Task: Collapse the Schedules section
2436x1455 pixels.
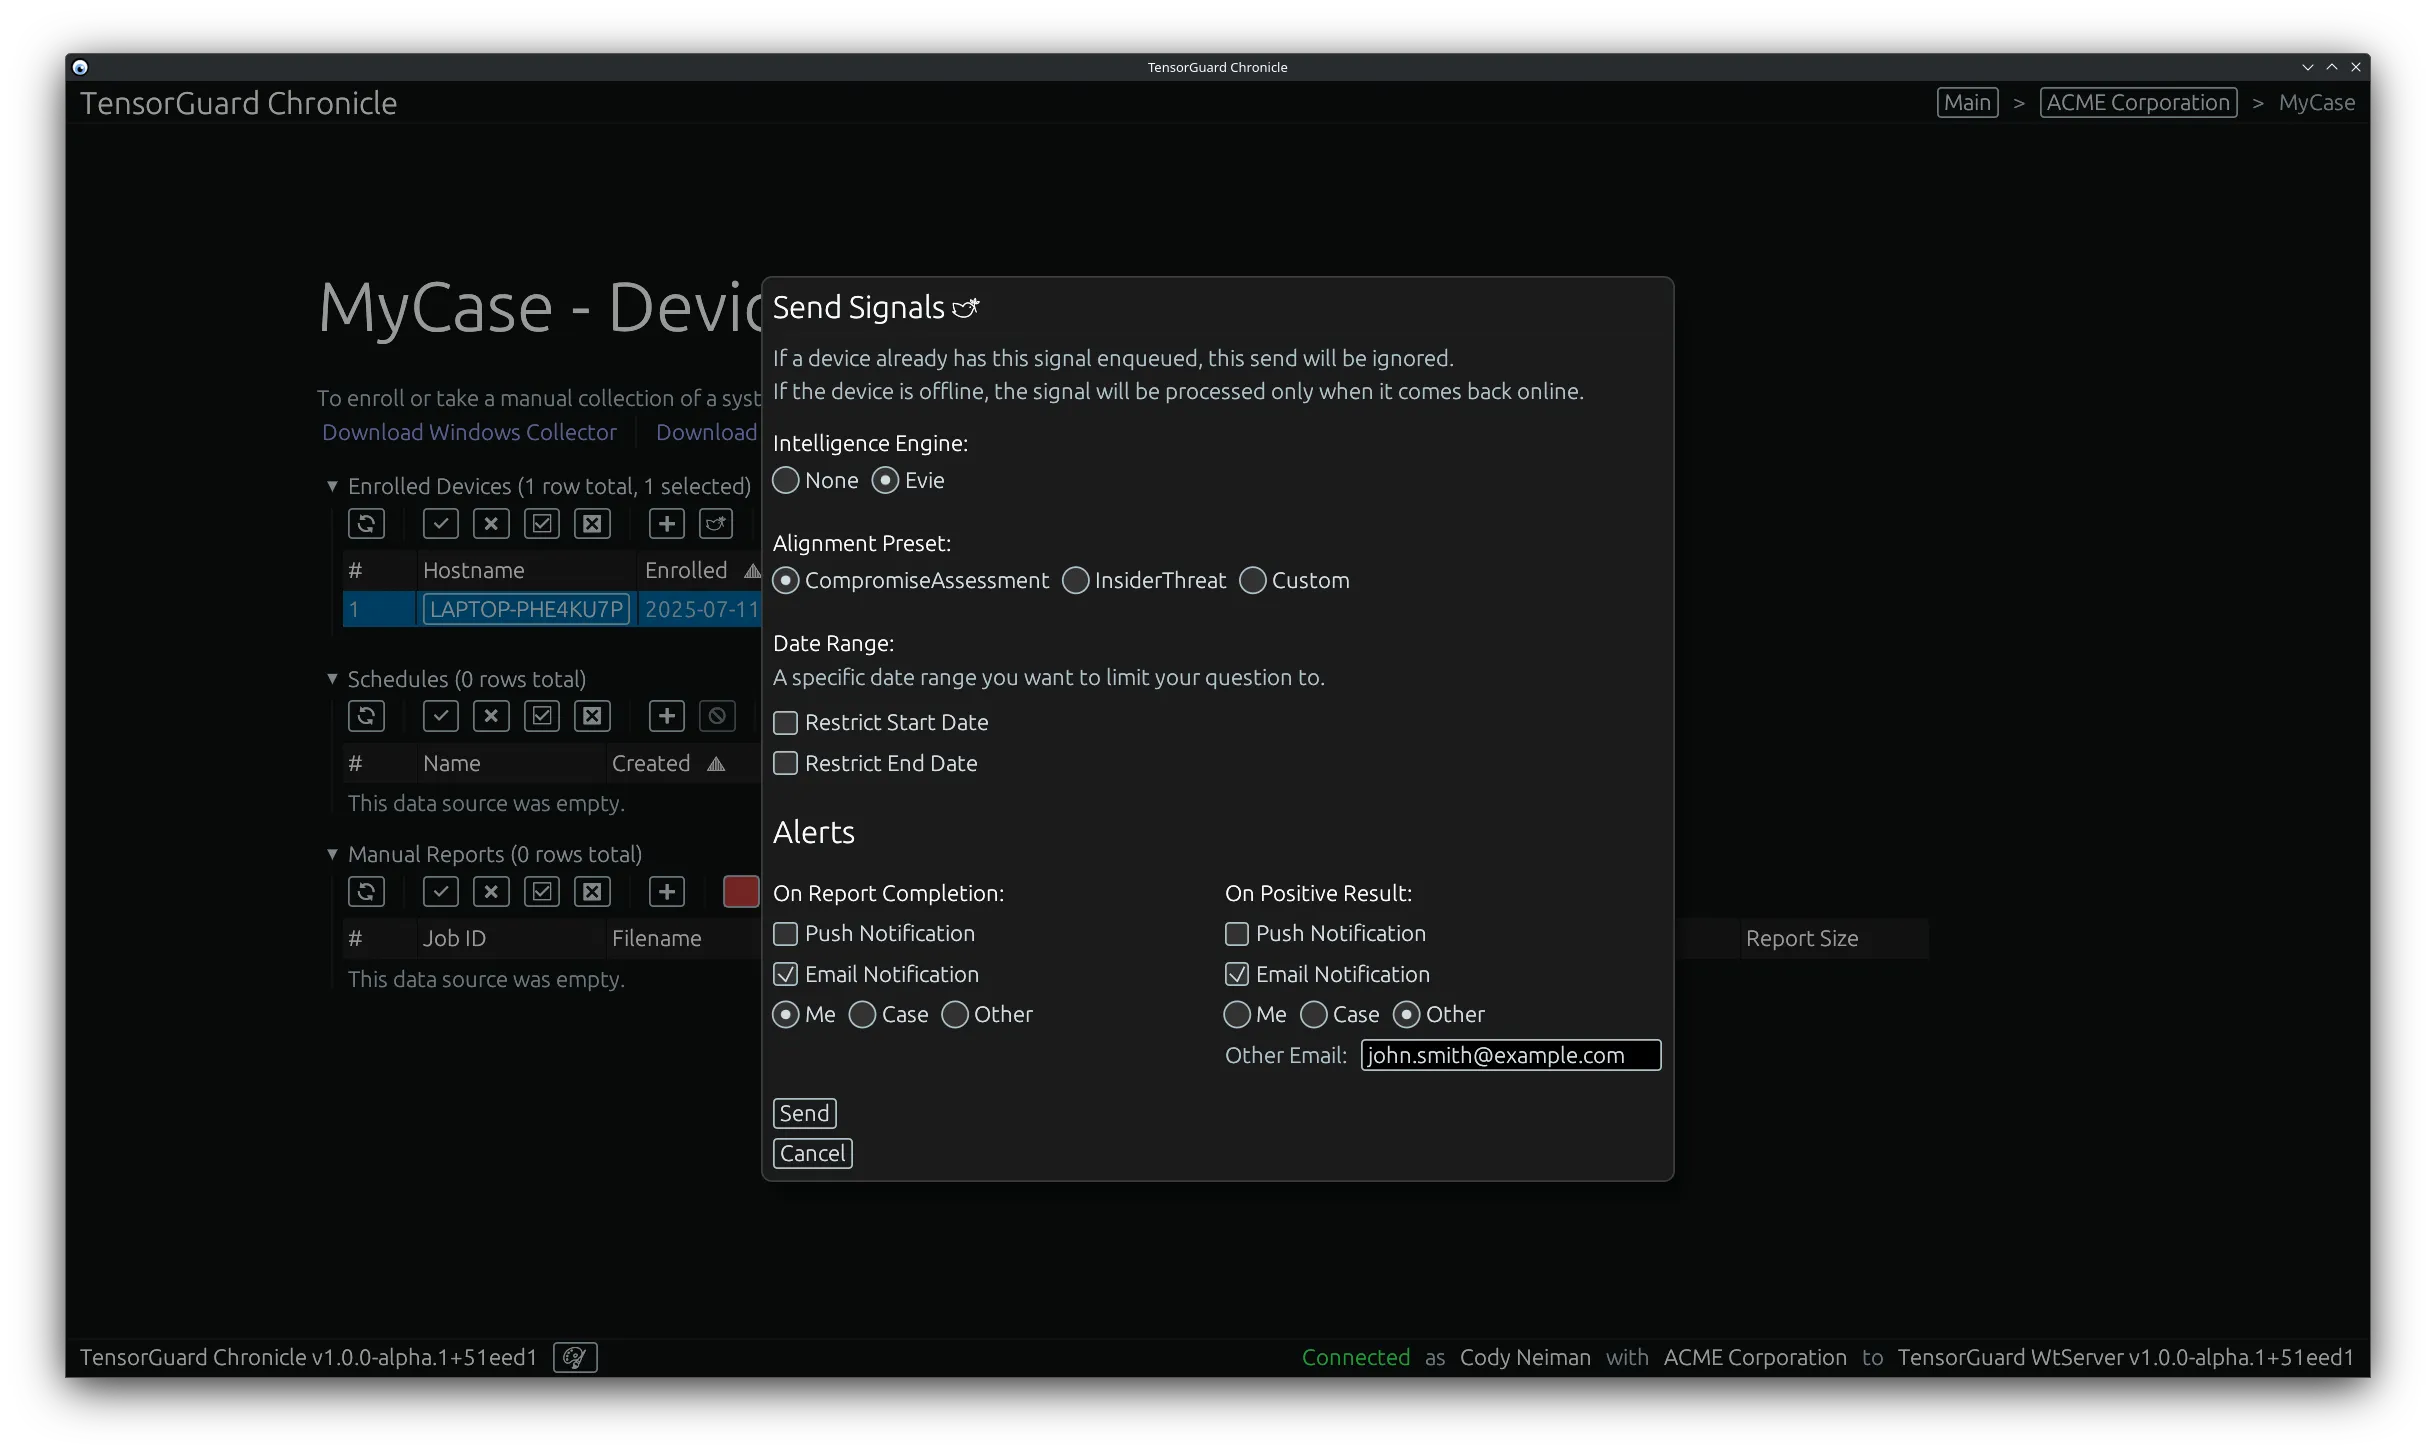Action: (x=333, y=678)
